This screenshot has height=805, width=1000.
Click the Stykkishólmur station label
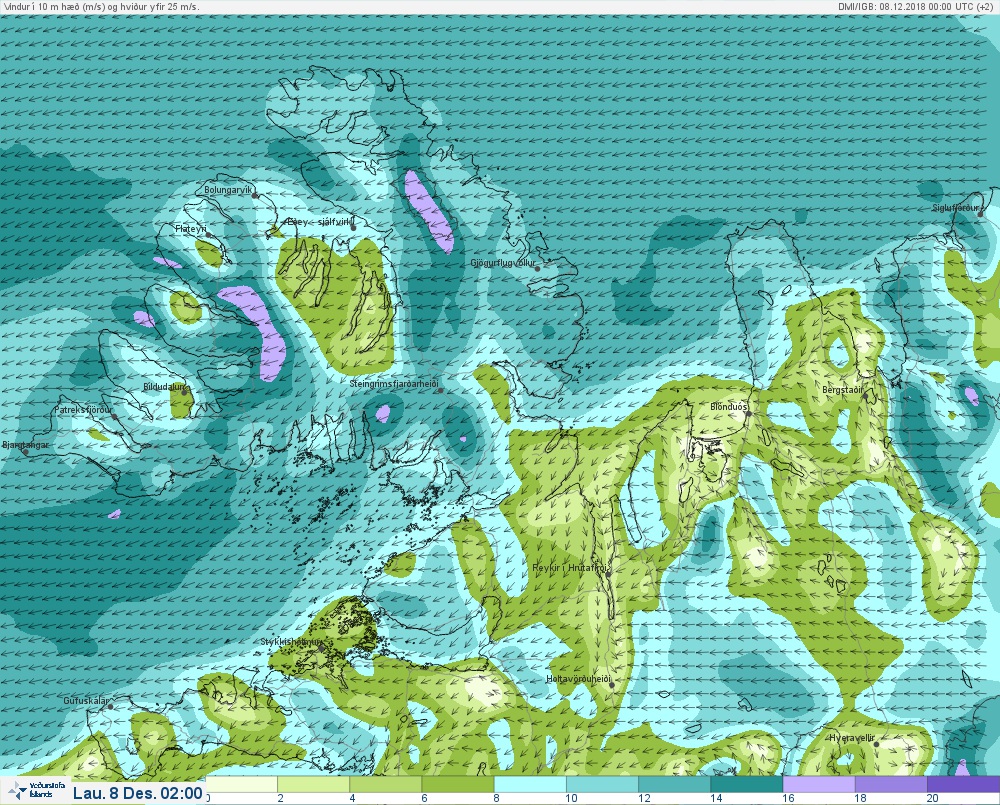(291, 642)
